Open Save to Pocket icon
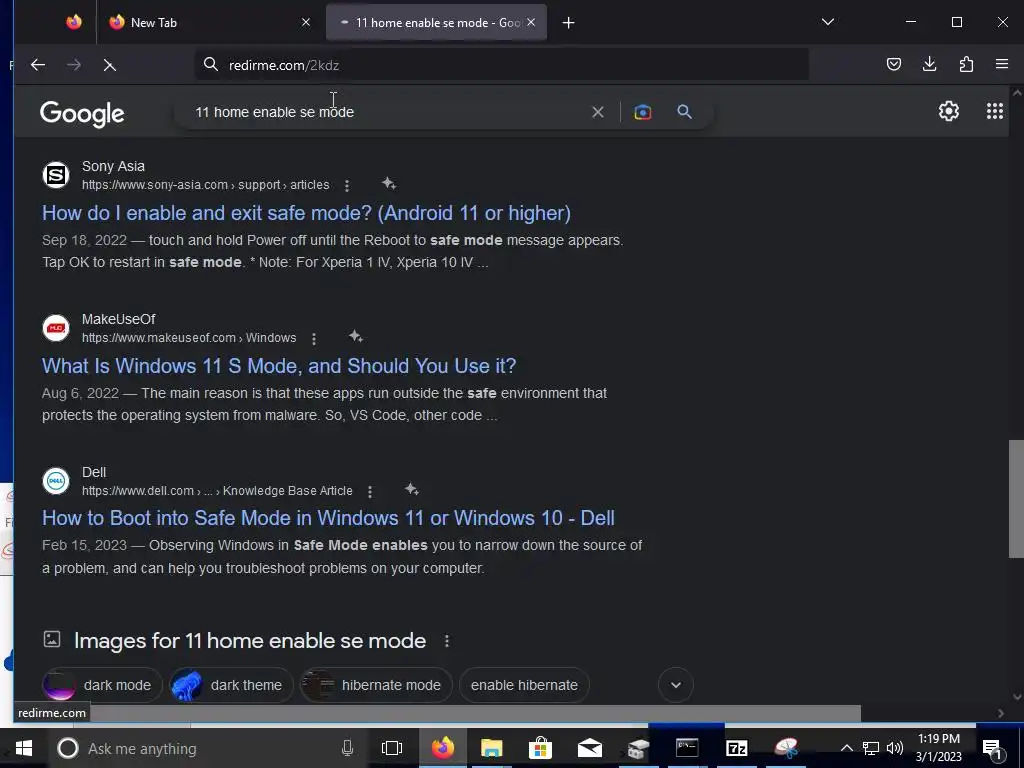Viewport: 1024px width, 768px height. [893, 64]
